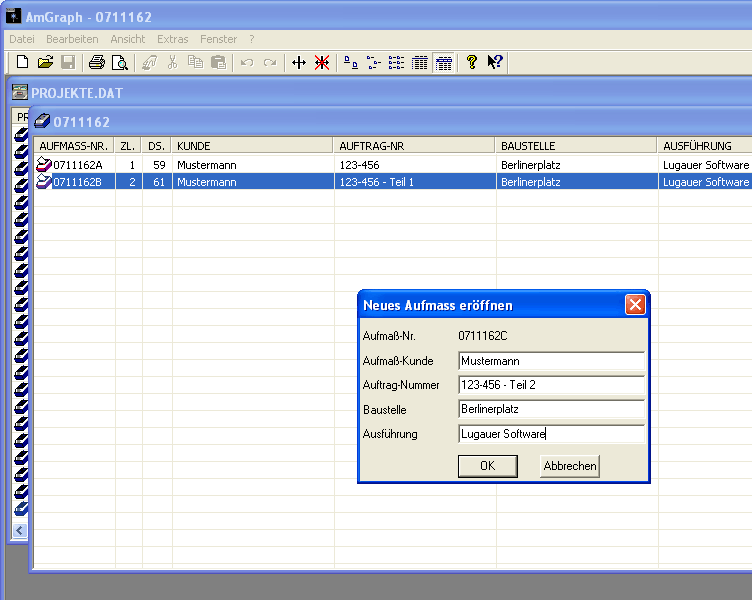
Task: Click the context help pointer icon
Action: pos(495,62)
